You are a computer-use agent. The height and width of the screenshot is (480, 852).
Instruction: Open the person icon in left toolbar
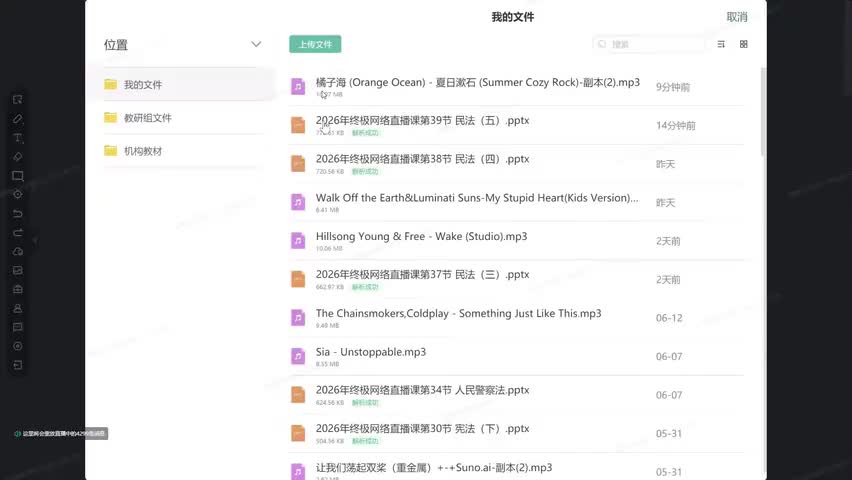point(17,308)
